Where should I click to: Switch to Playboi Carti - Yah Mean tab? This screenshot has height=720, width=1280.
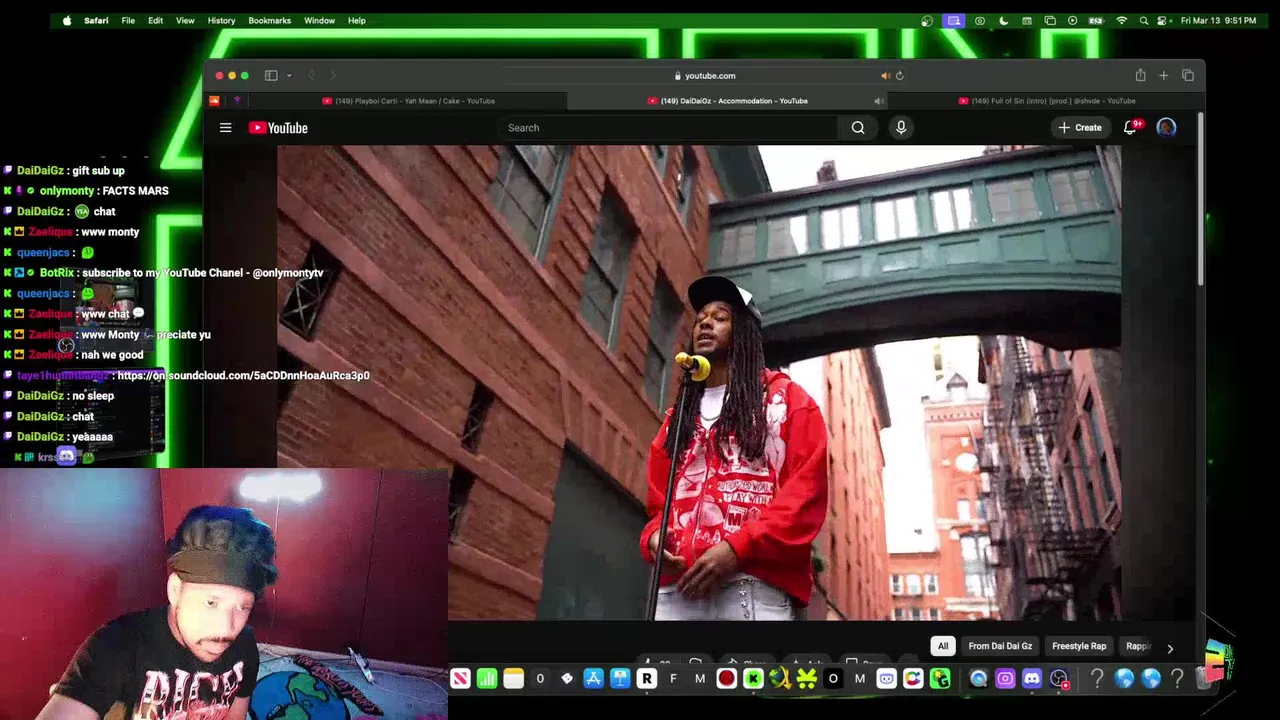pyautogui.click(x=408, y=101)
